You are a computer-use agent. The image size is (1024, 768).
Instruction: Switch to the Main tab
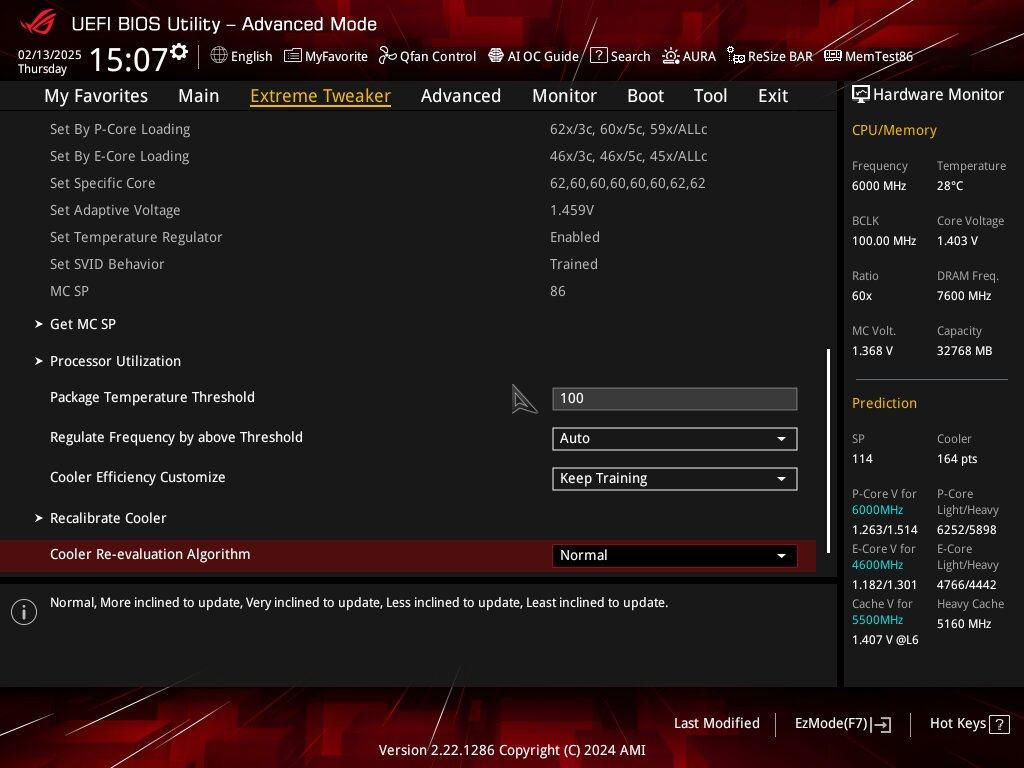coord(199,96)
